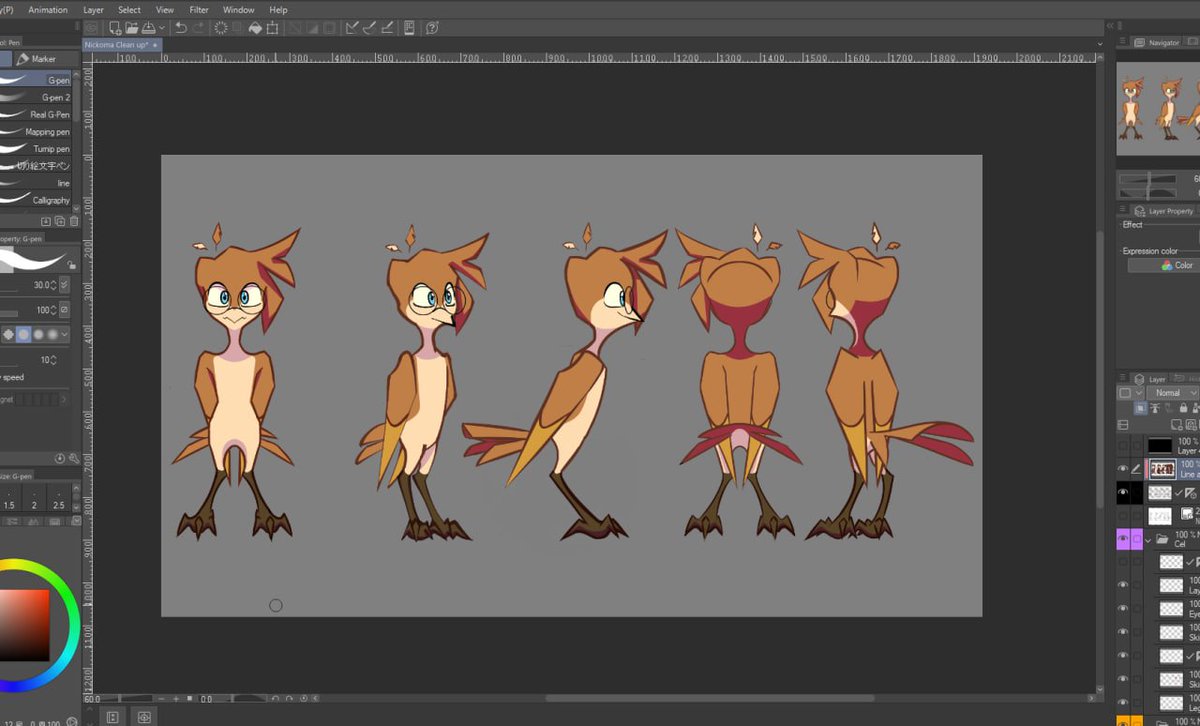Click the wrench sub tool detail icon
1200x726 pixels.
pos(74,457)
